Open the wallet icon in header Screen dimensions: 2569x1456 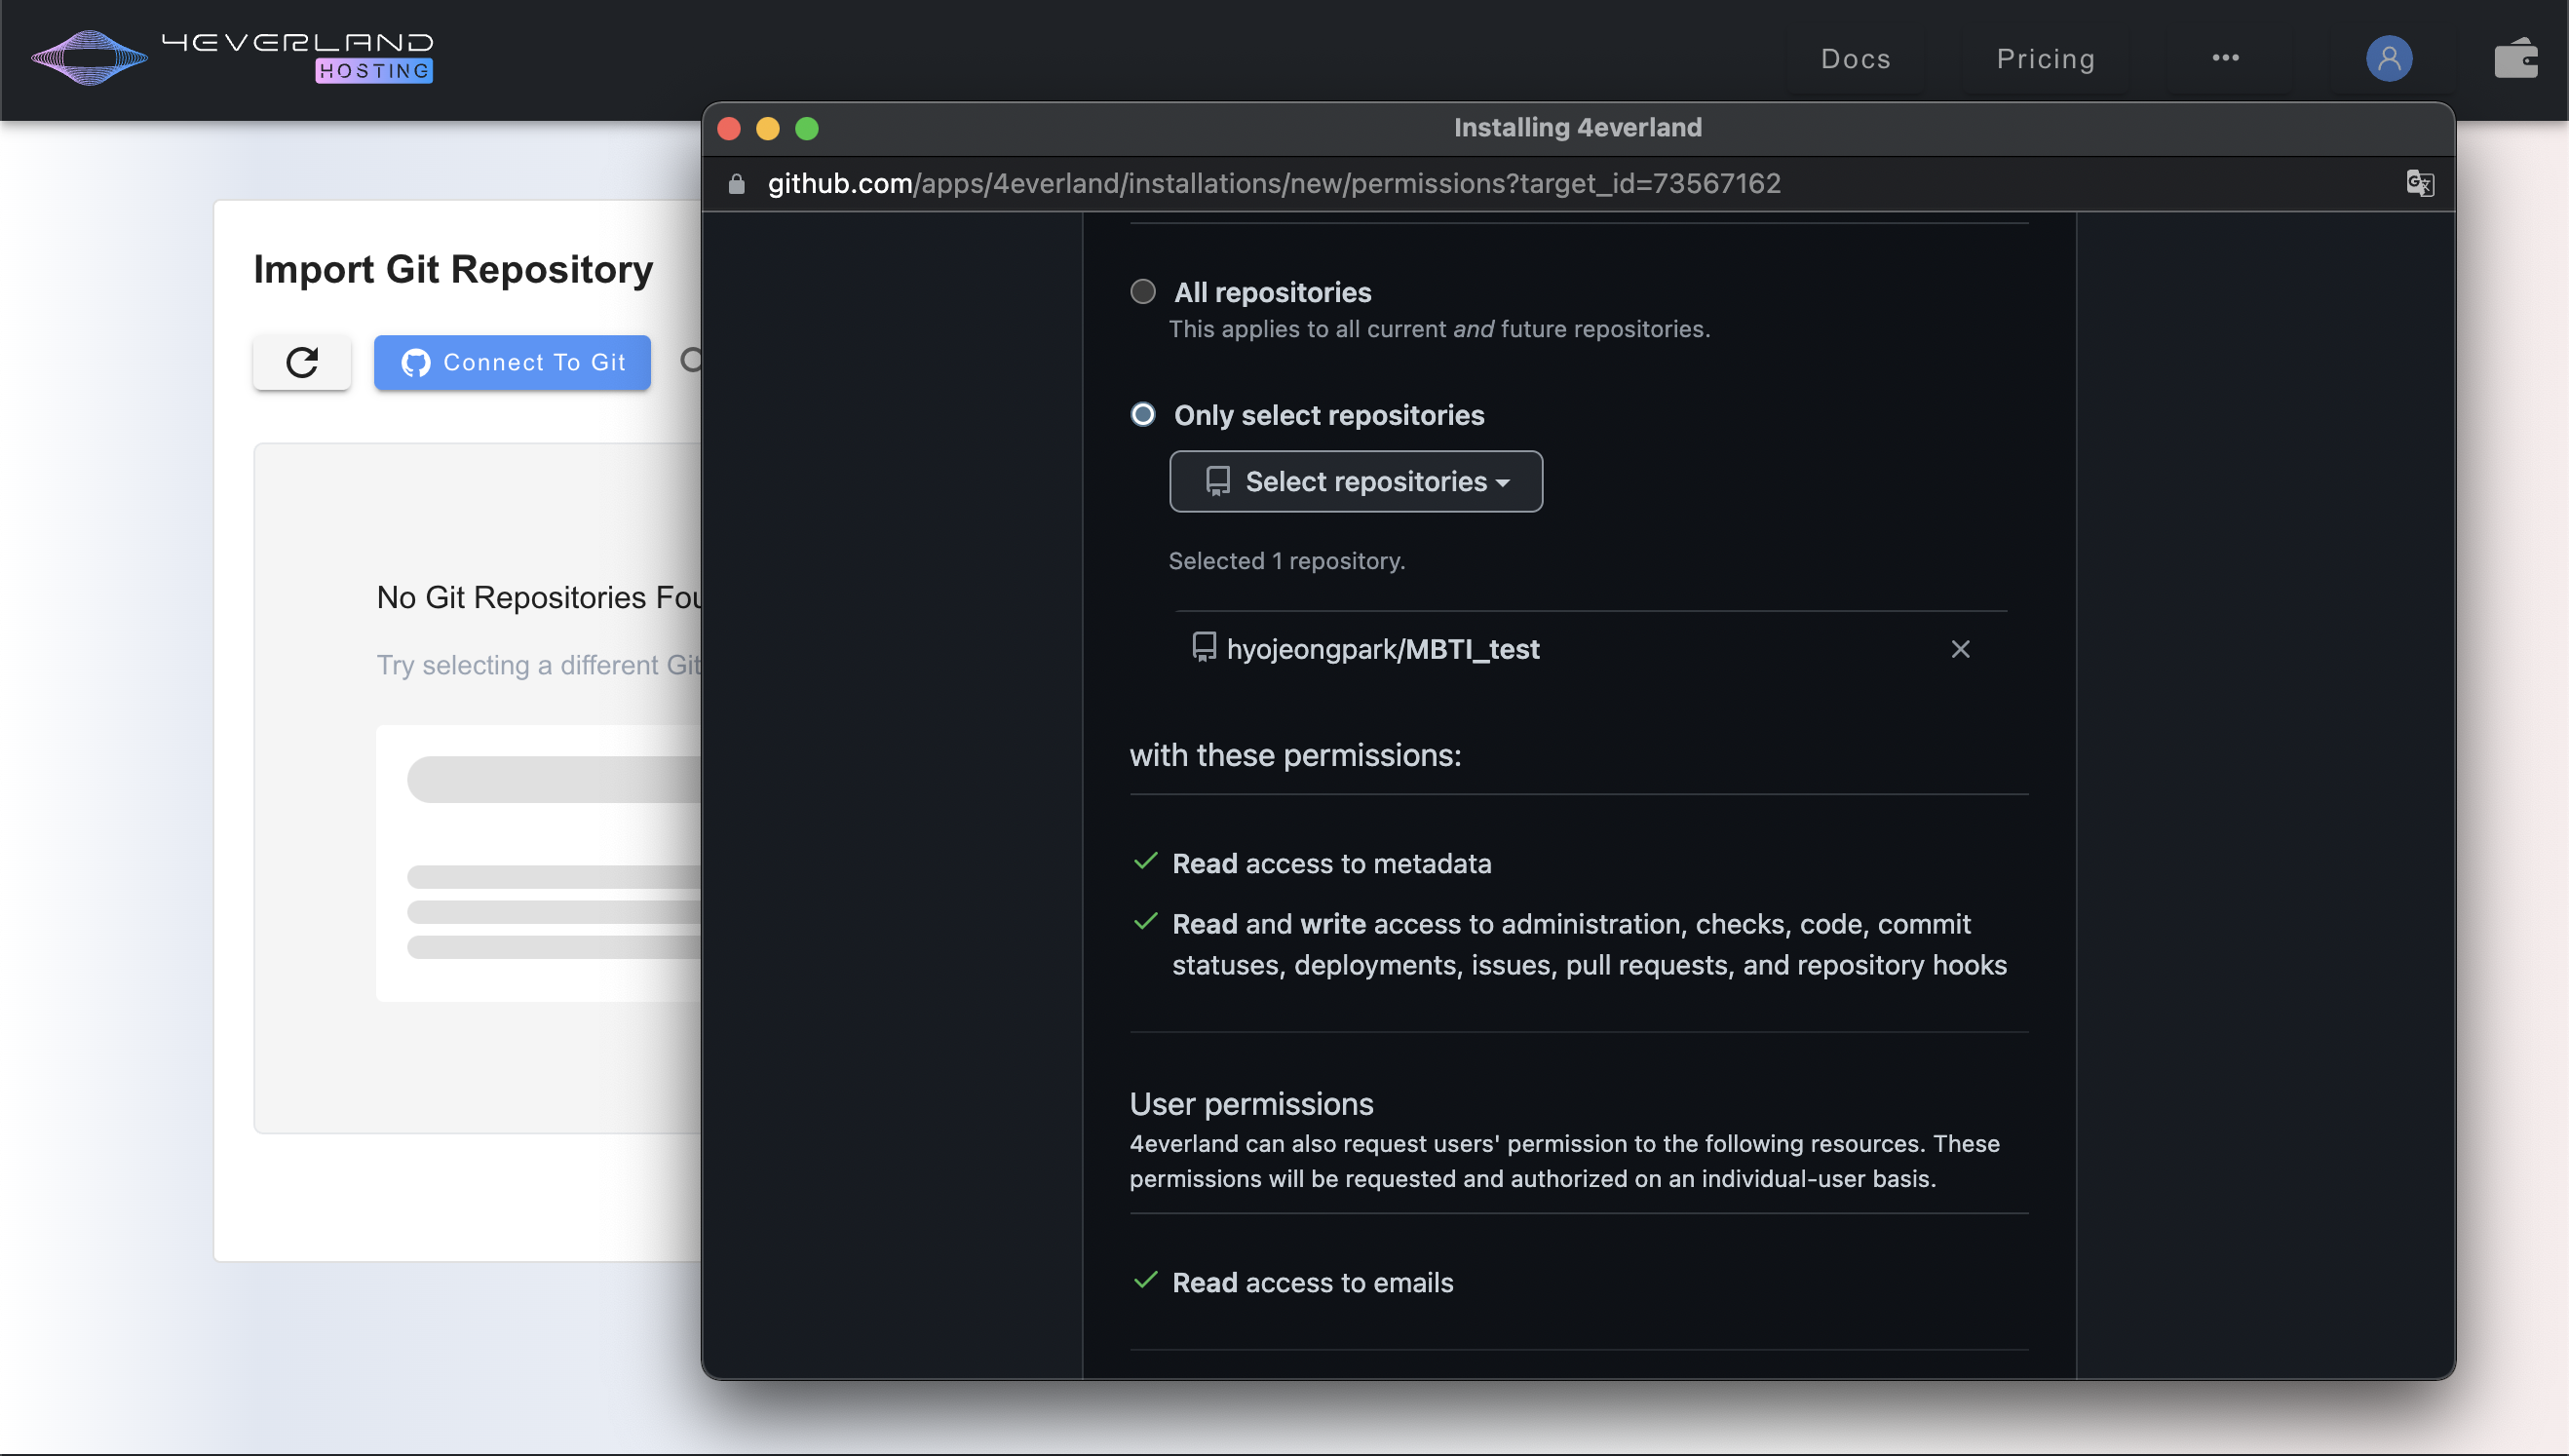tap(2515, 58)
